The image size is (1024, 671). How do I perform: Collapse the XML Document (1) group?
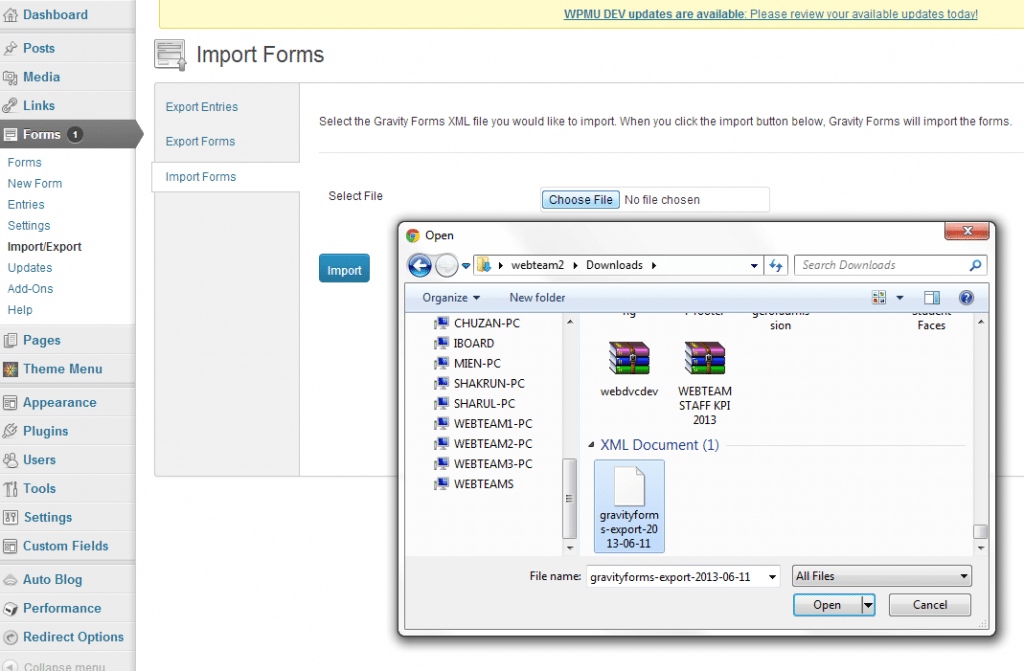coord(591,445)
